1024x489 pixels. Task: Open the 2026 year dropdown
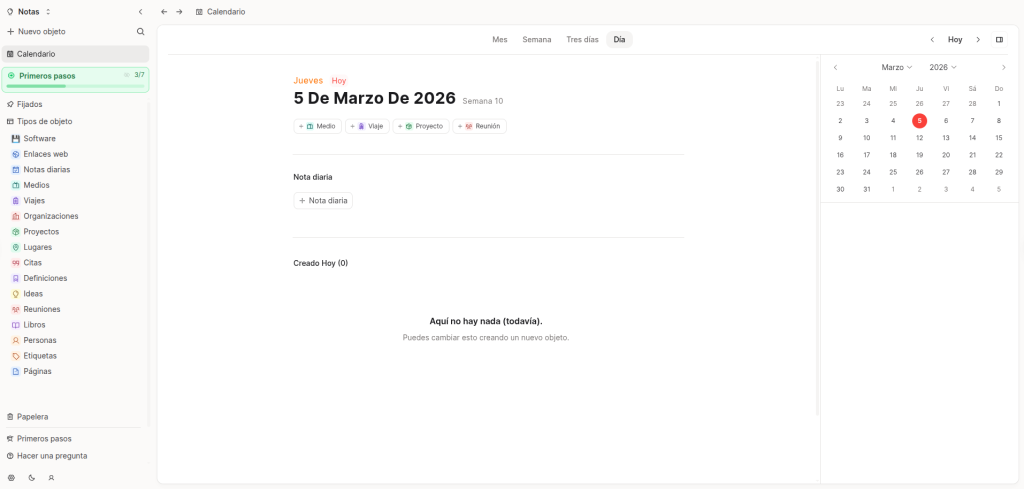point(942,67)
